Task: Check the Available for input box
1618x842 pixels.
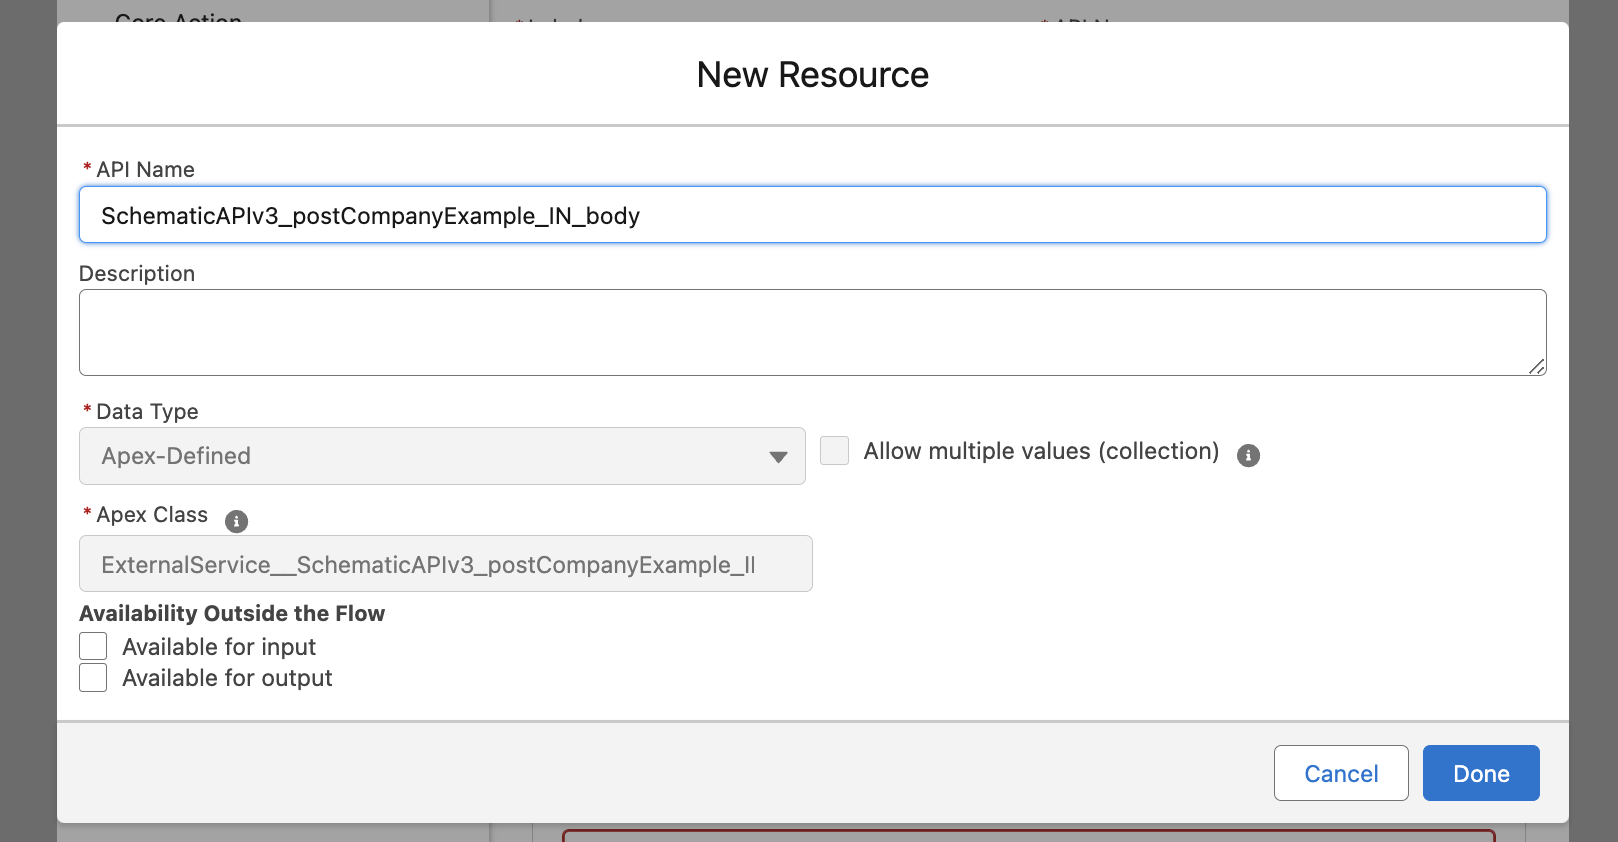Action: coord(93,647)
